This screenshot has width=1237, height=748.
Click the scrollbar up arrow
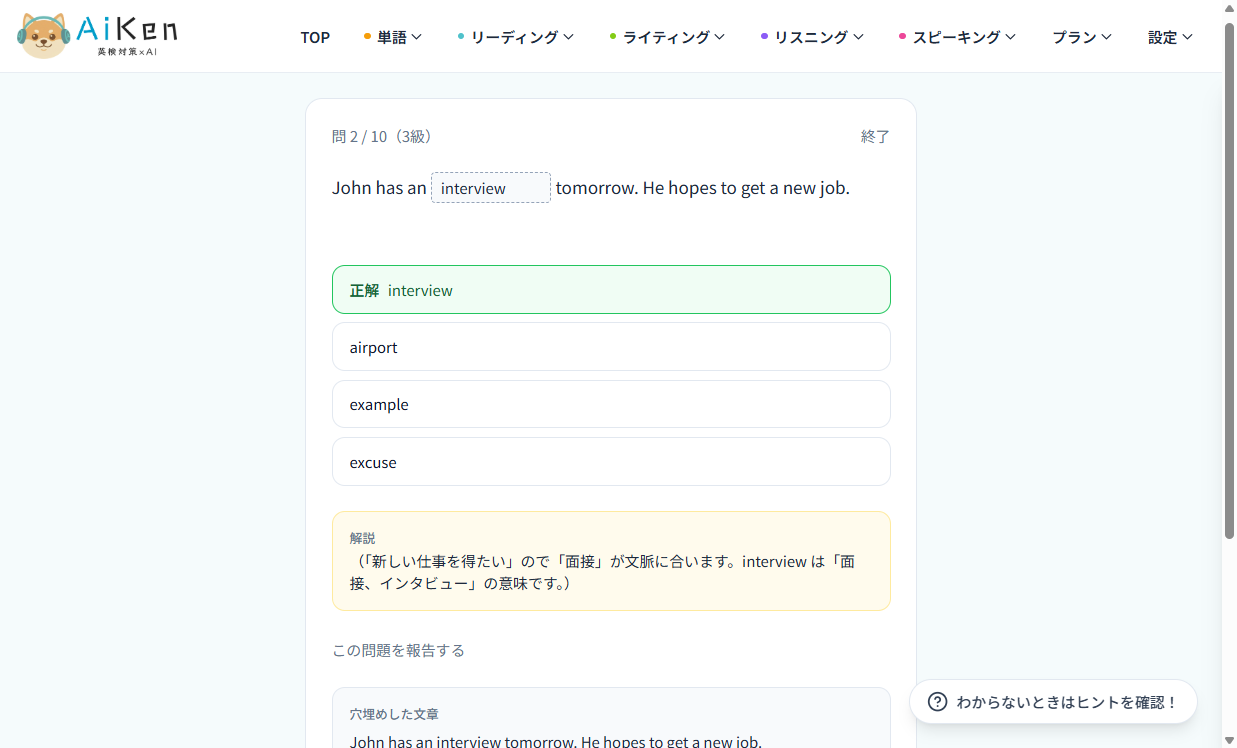coord(1229,8)
